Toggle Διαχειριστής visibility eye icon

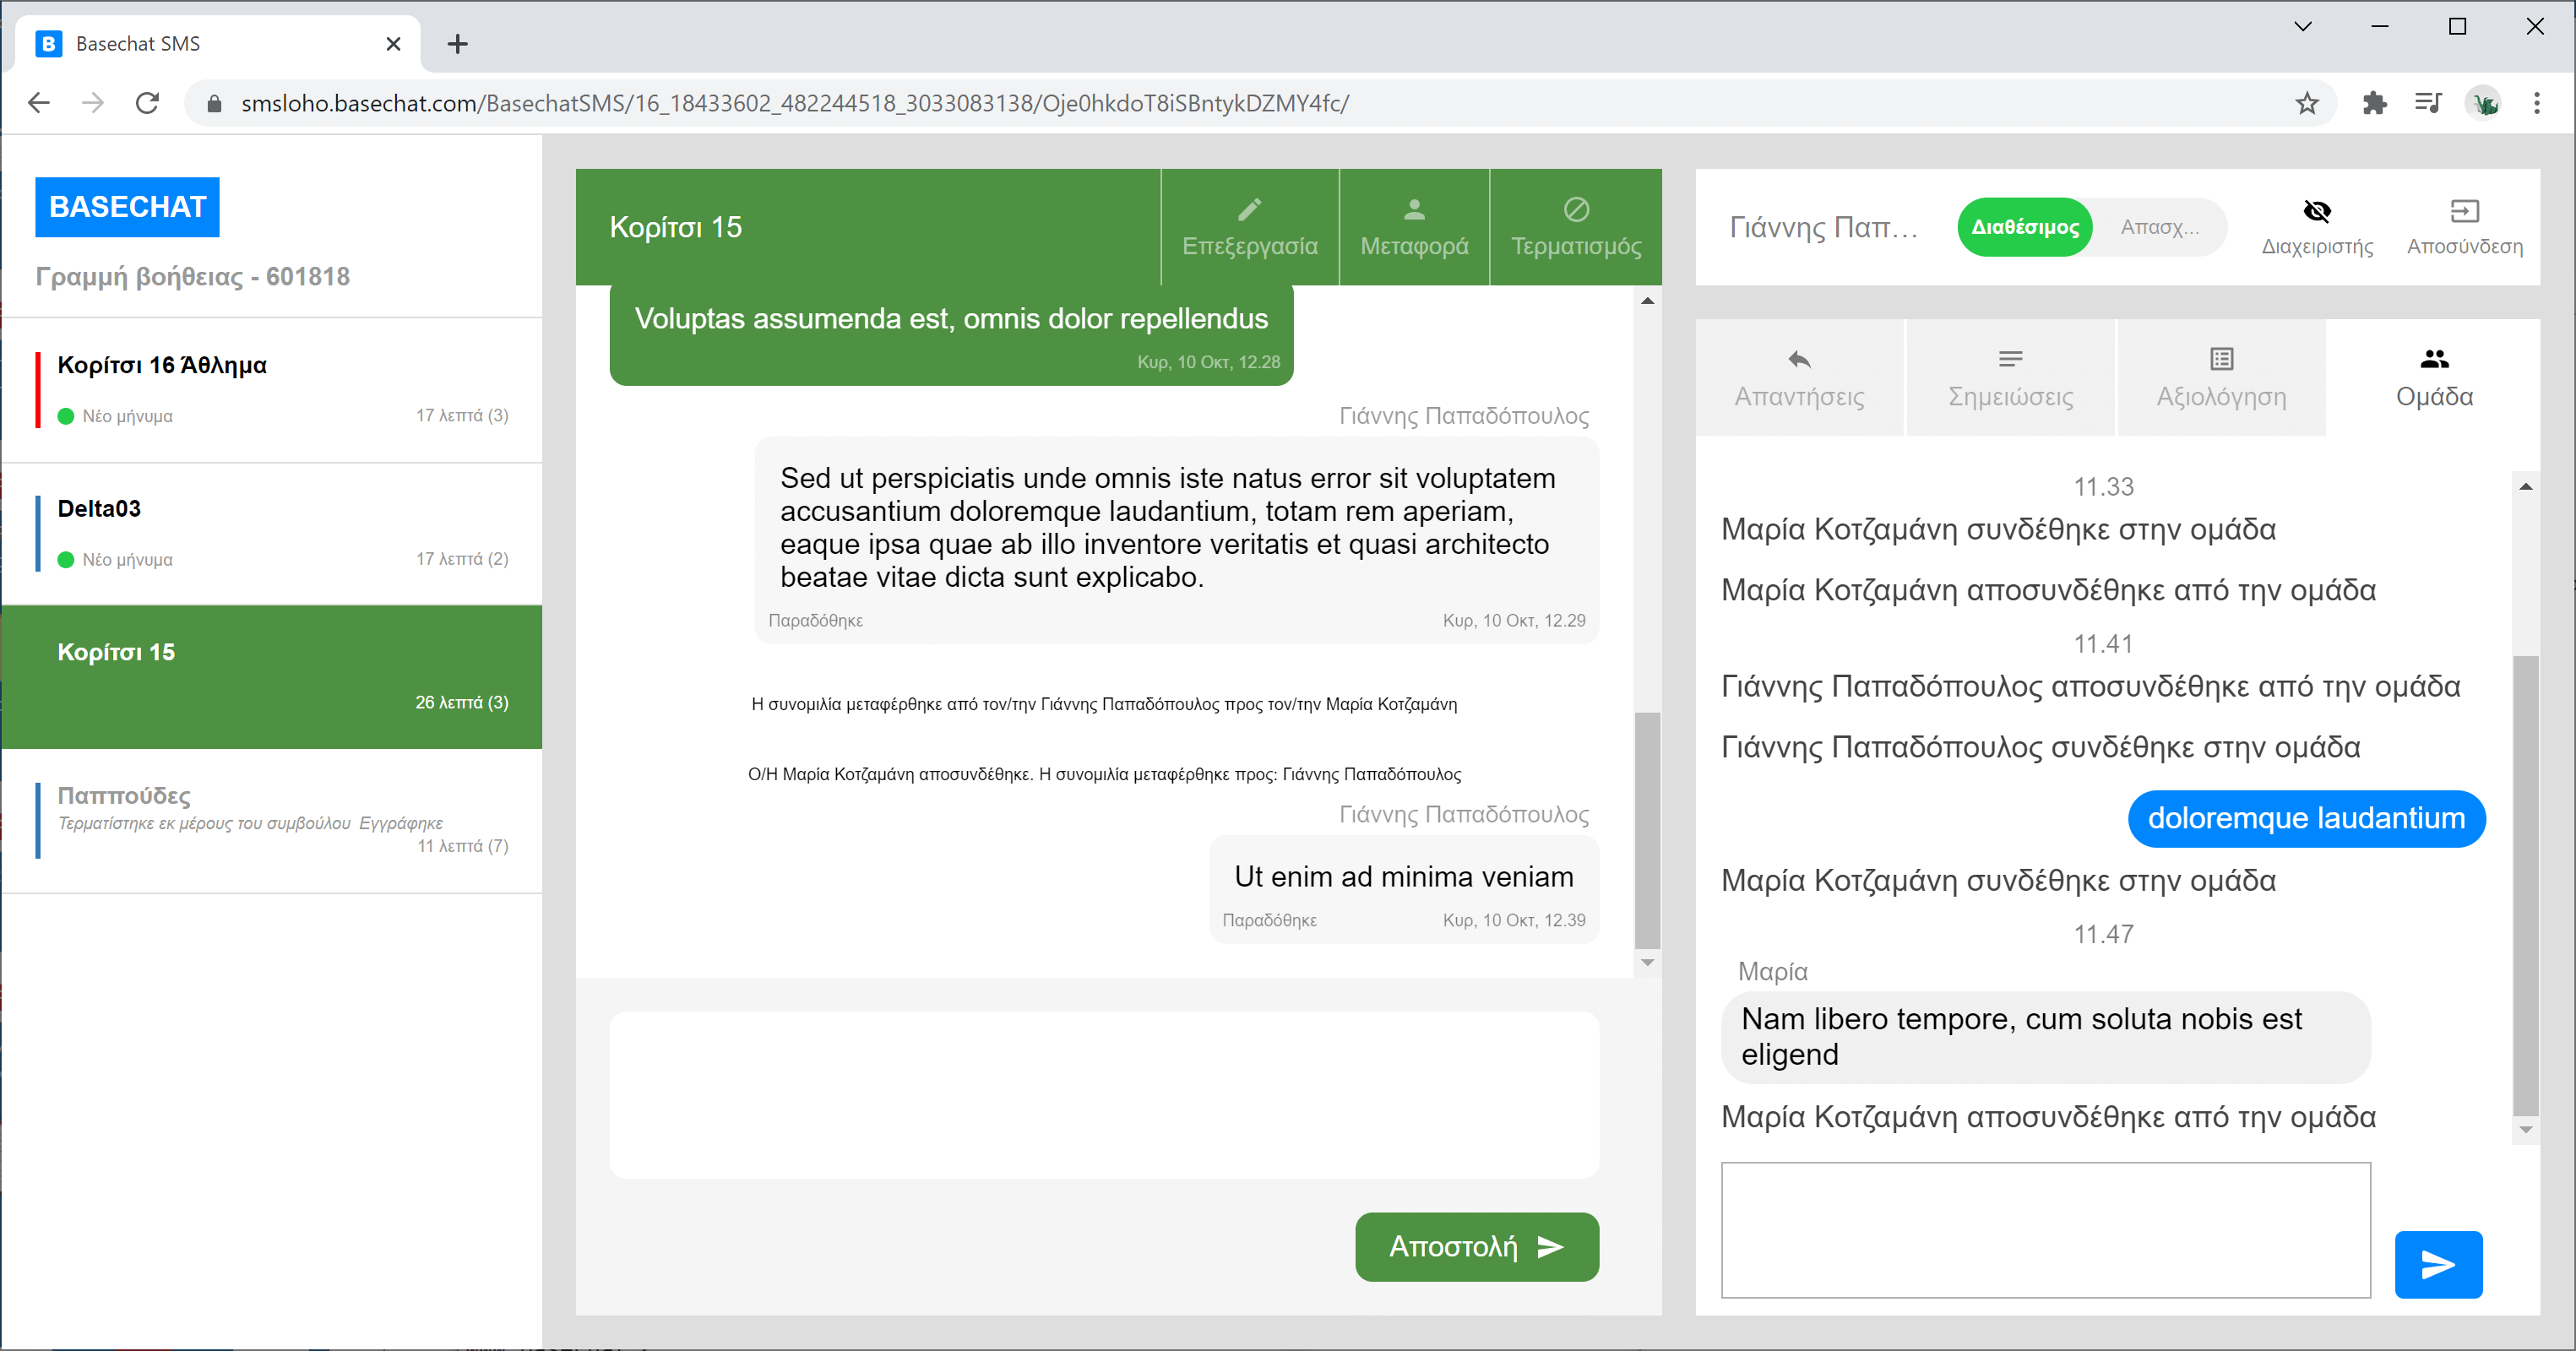[x=2317, y=212]
